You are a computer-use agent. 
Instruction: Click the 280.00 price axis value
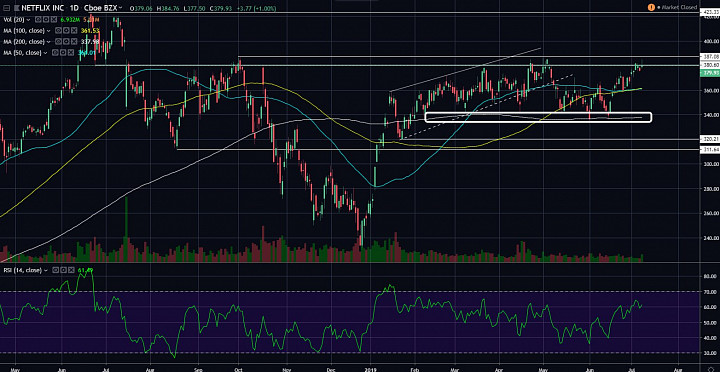710,189
